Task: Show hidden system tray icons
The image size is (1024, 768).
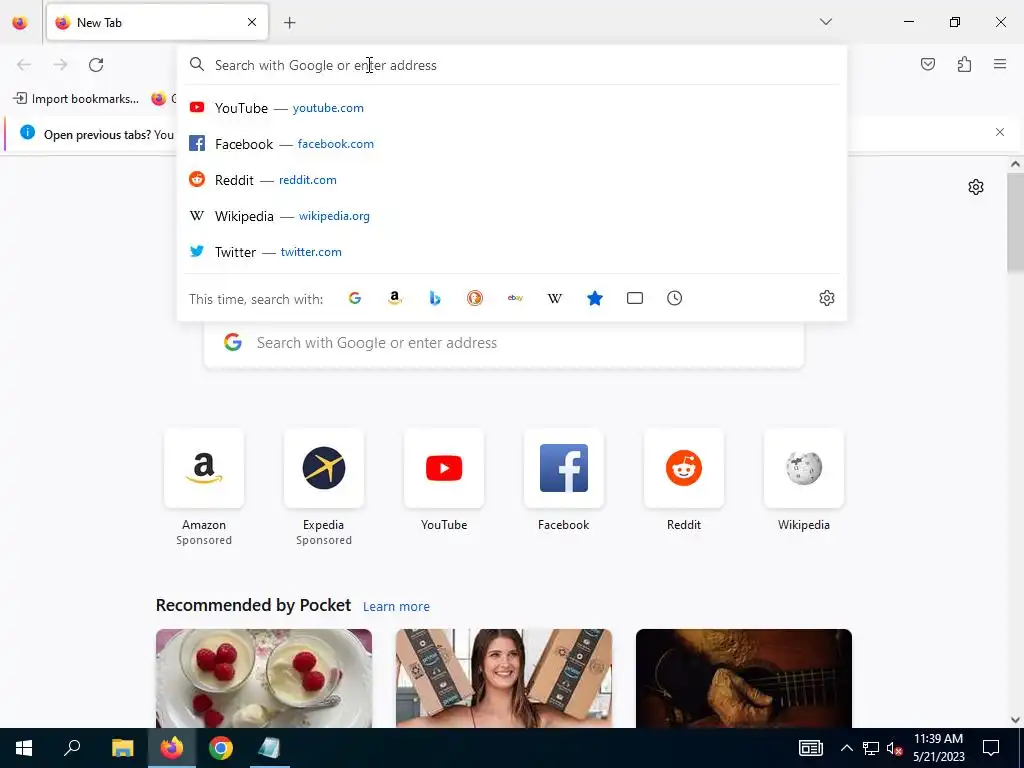Action: 846,748
